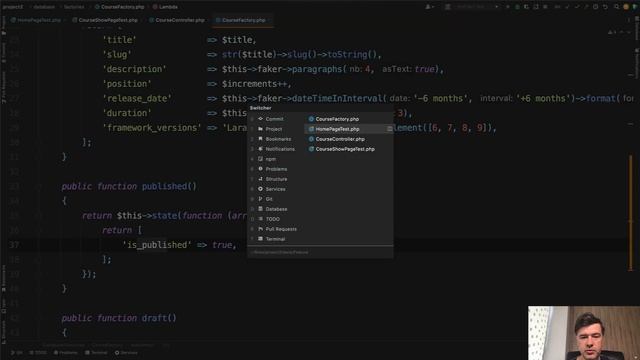Open Database tool window from Switcher

(276, 209)
